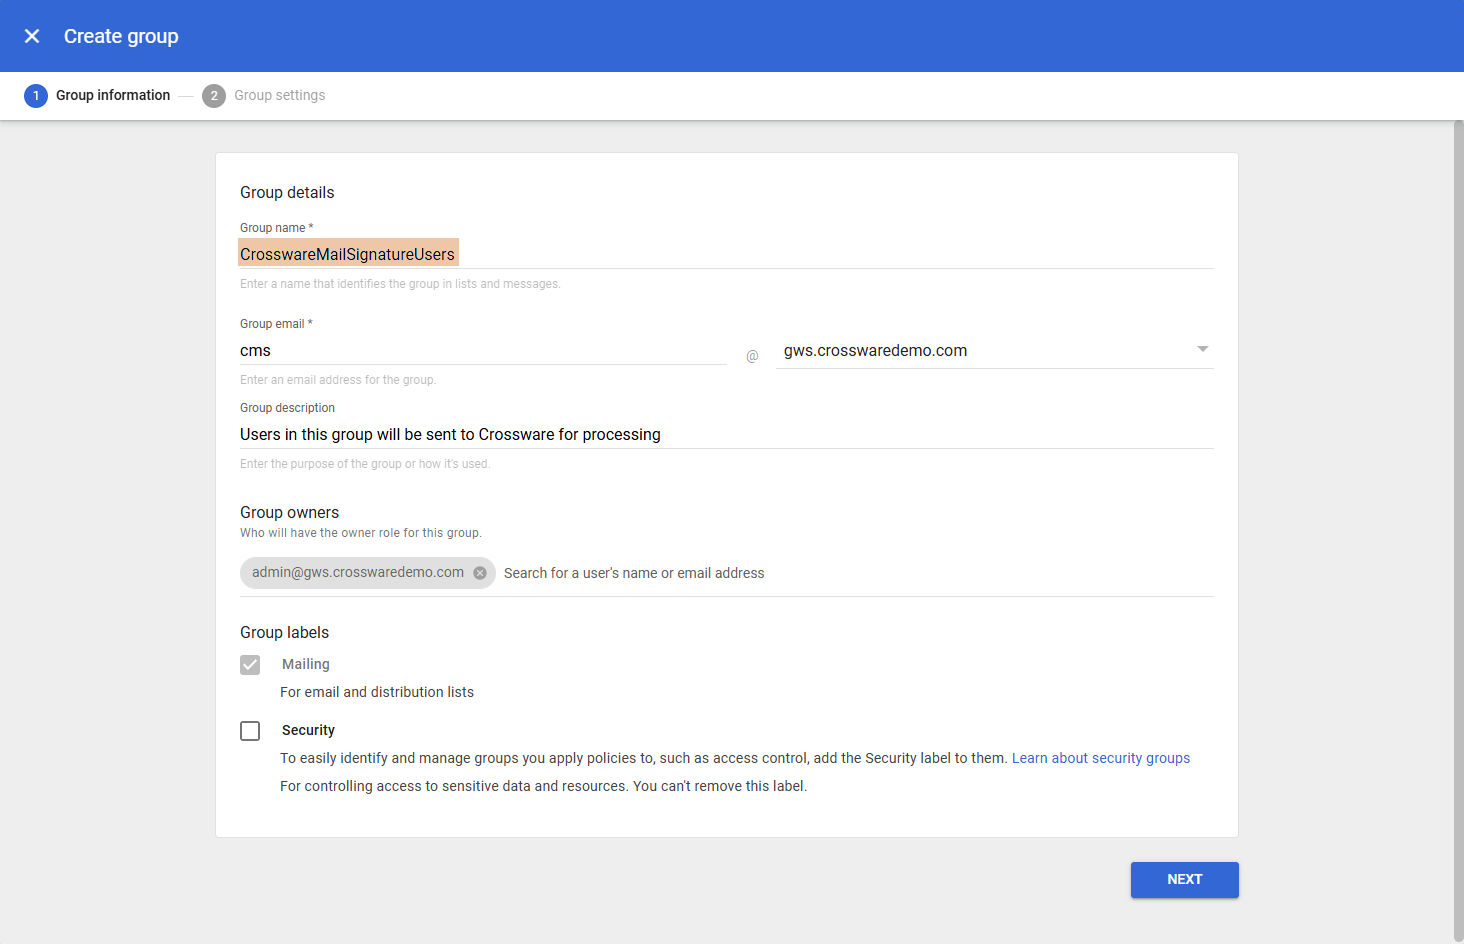Focus the Group email field containing cms
Image resolution: width=1464 pixels, height=944 pixels.
click(482, 351)
